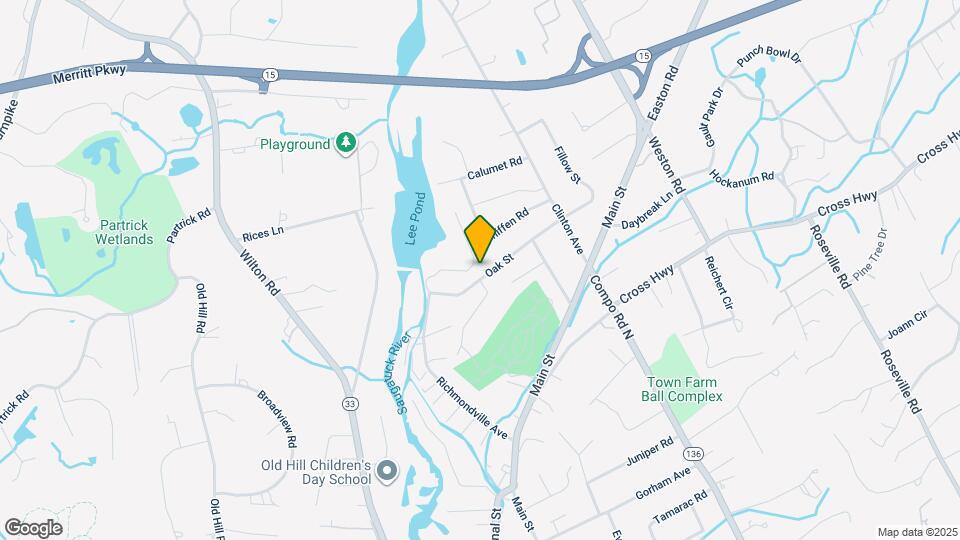The width and height of the screenshot is (960, 540).
Task: Click the Wilton Rd street label
Action: (260, 272)
